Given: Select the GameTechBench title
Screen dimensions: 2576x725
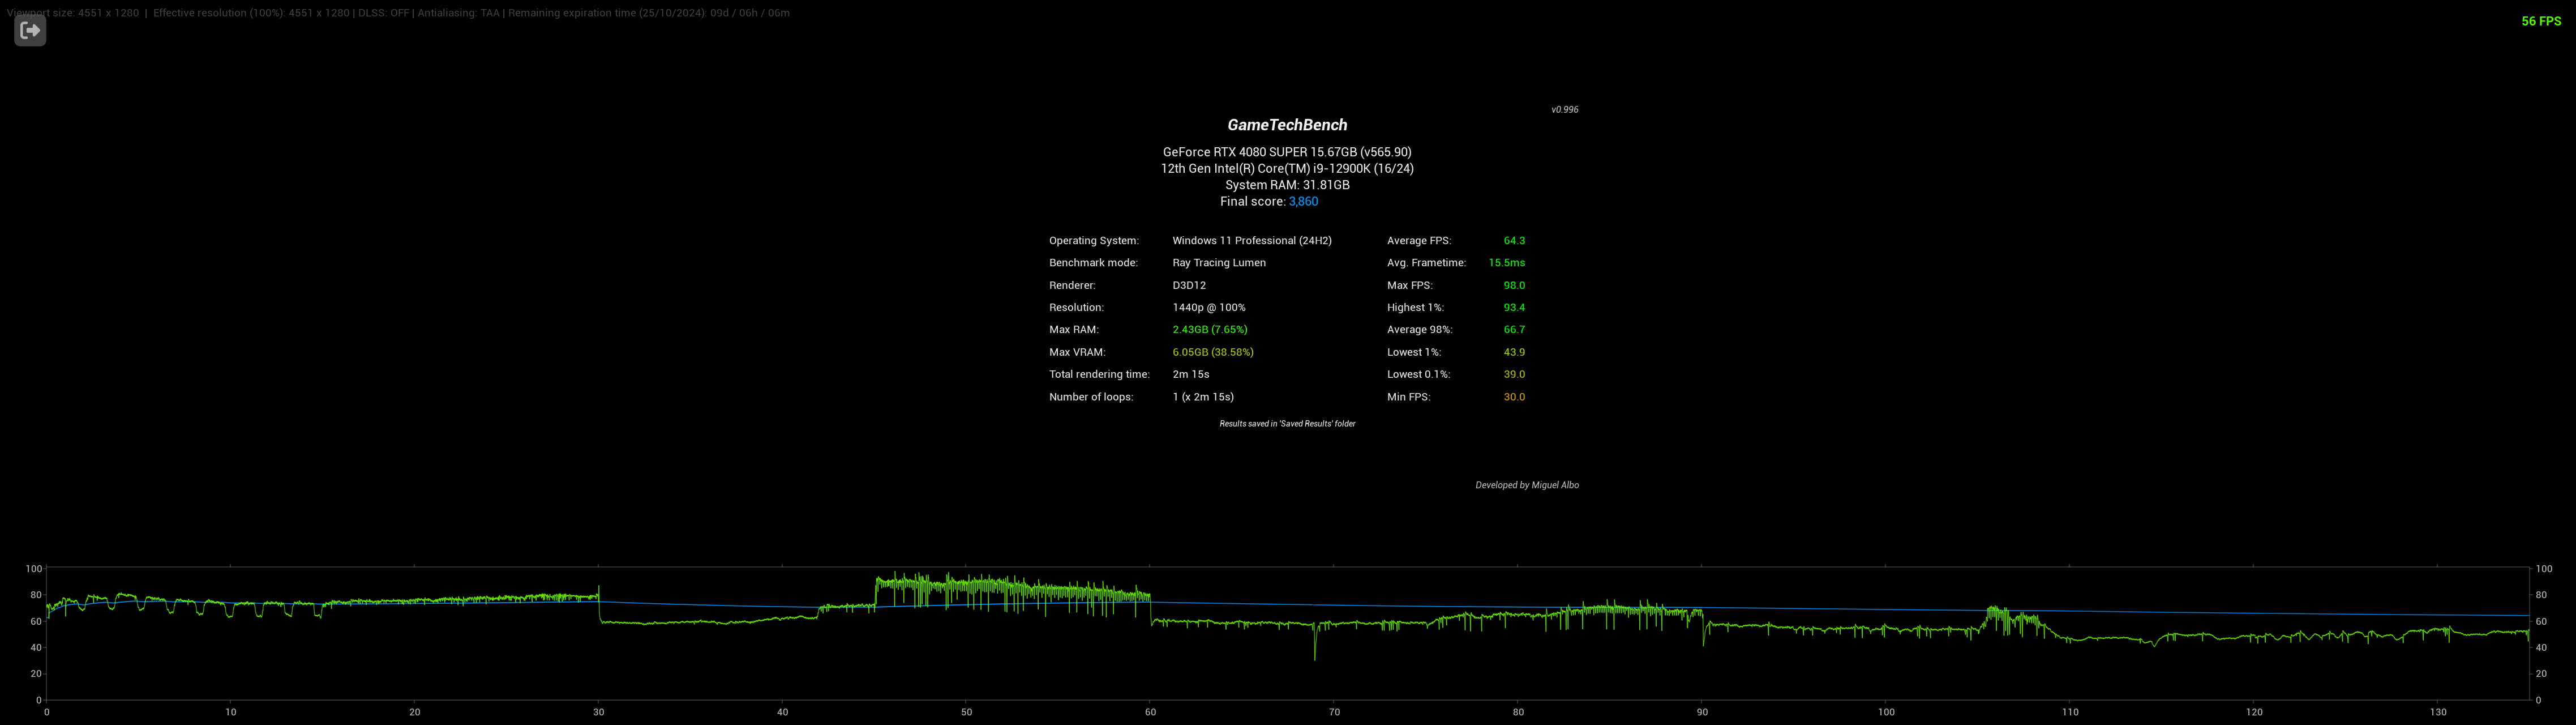Looking at the screenshot, I should coord(1287,125).
